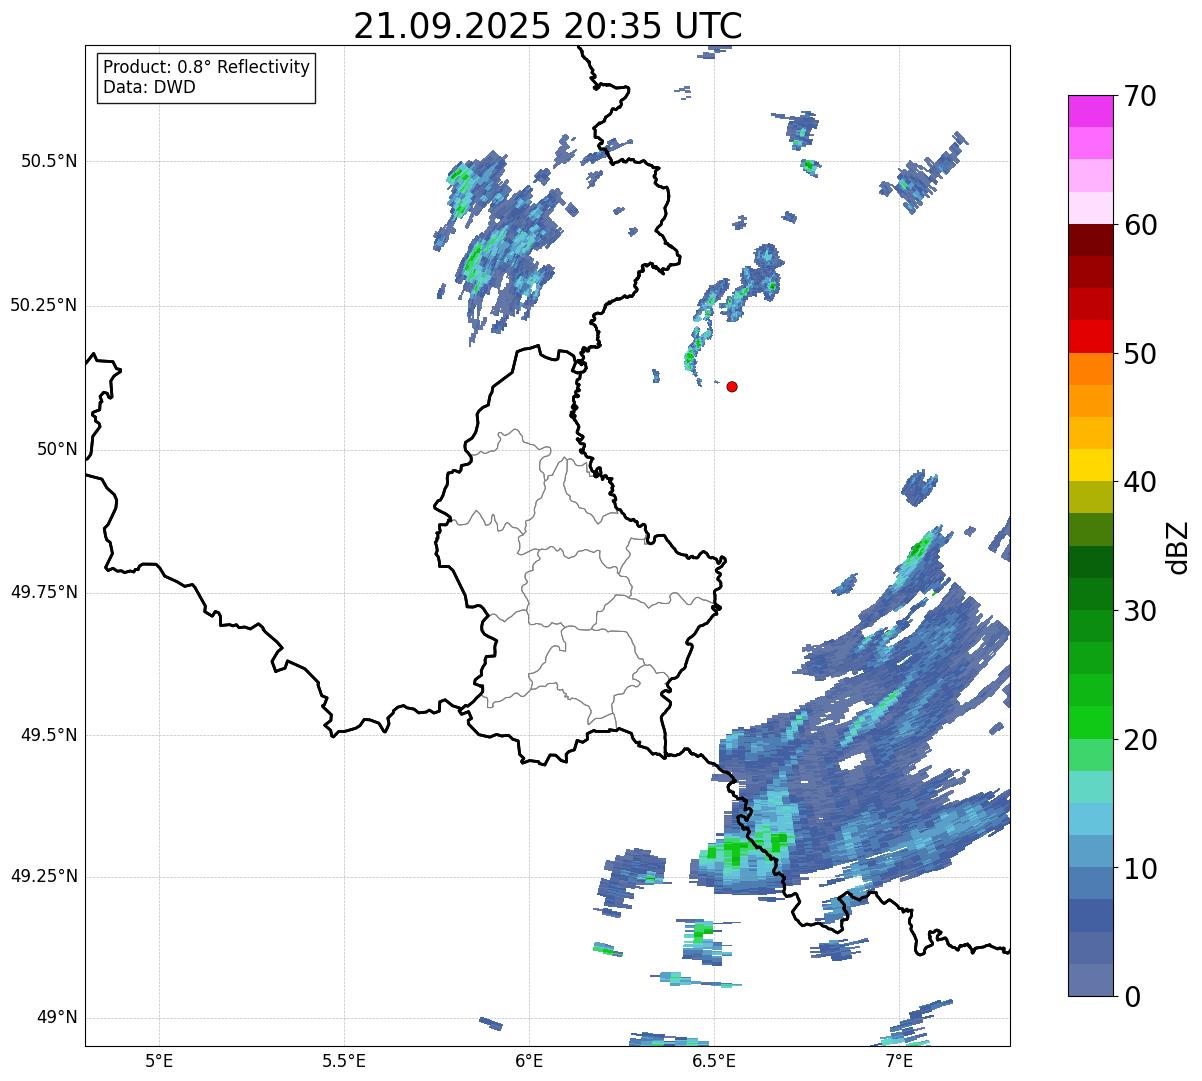Pick the grey-blue bottom colorbar swatch at 0

pyautogui.click(x=1091, y=980)
